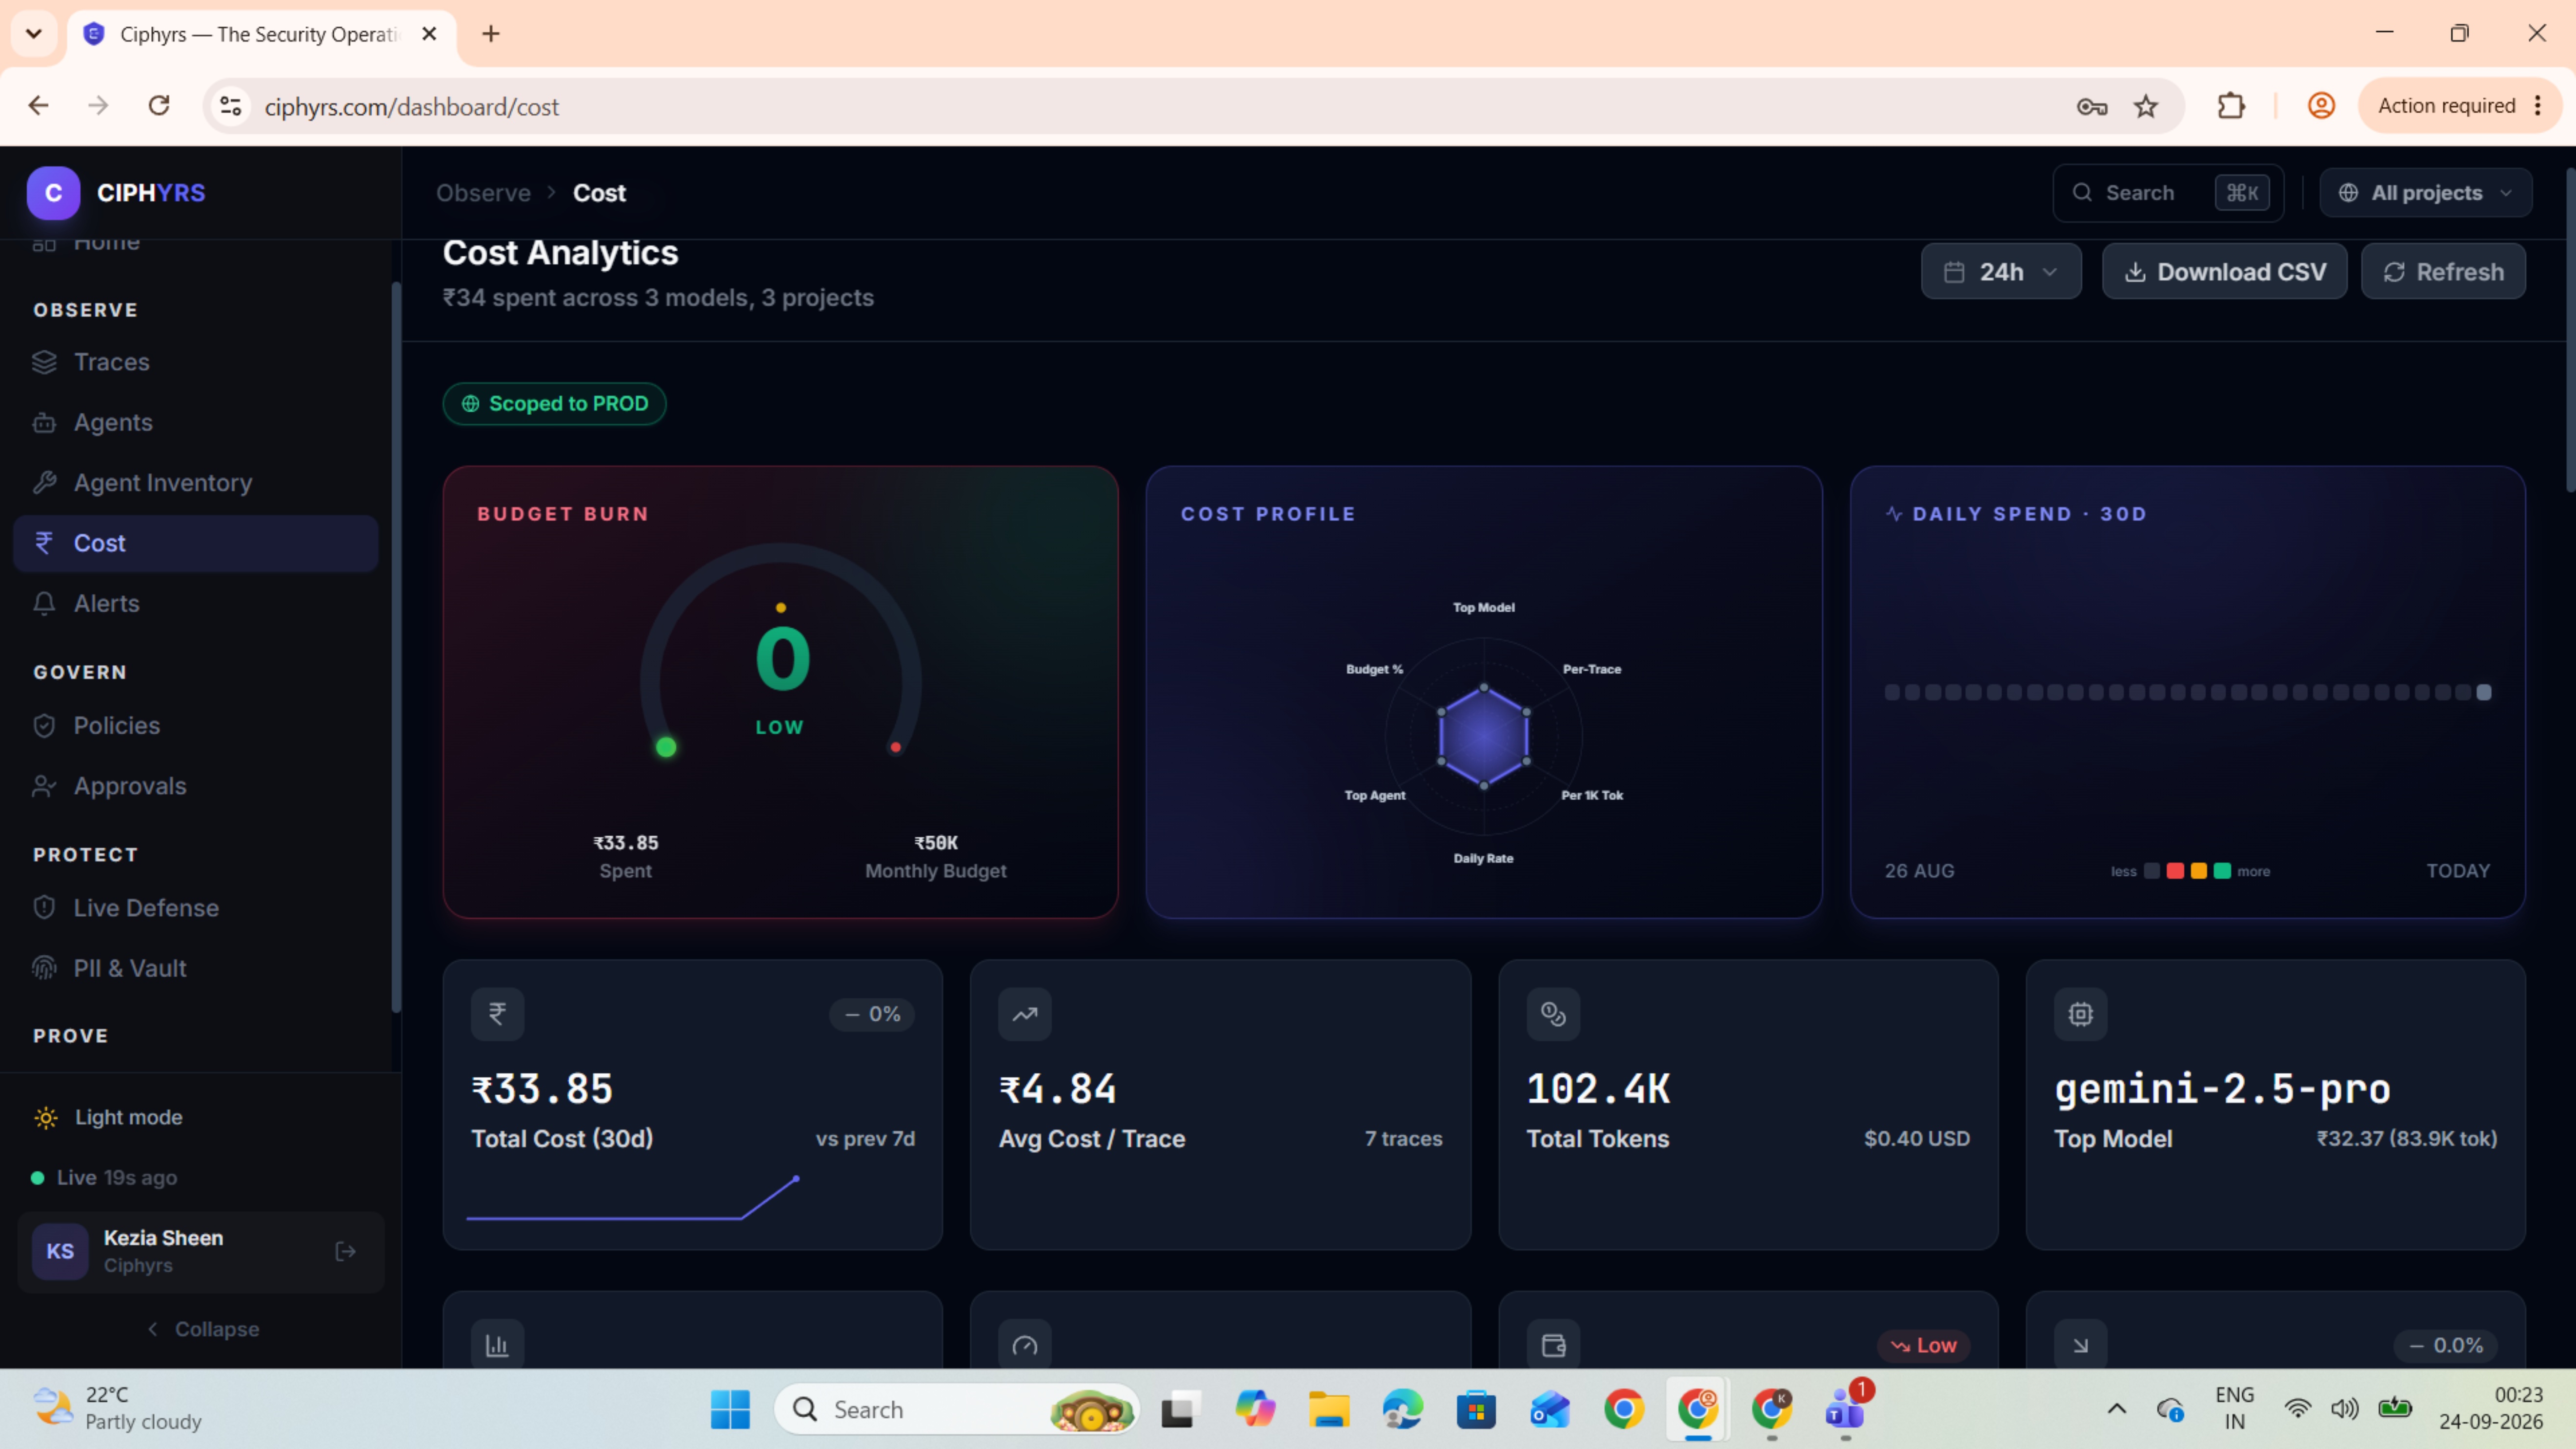Click the Download CSV button

click(x=2224, y=272)
